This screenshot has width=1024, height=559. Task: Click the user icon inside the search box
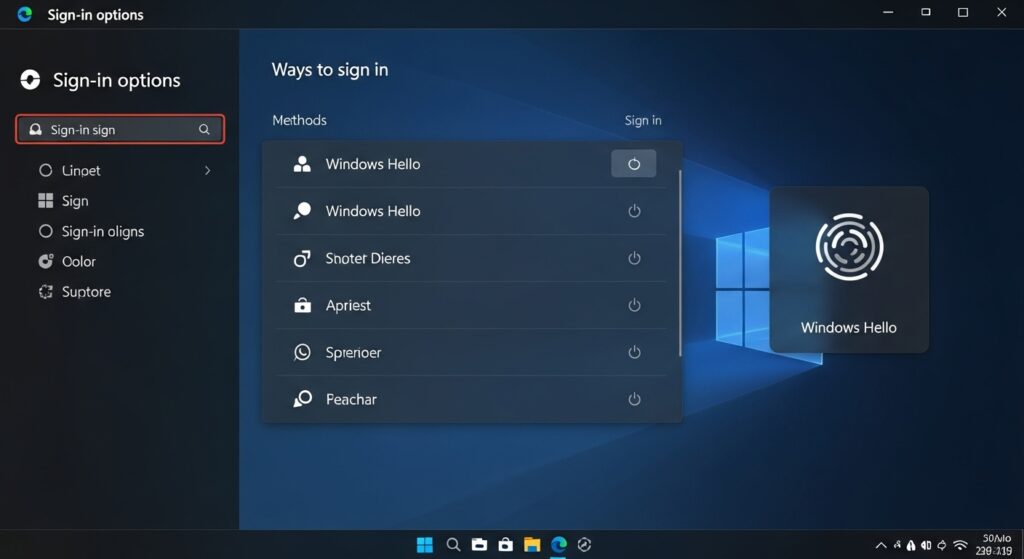tap(35, 129)
